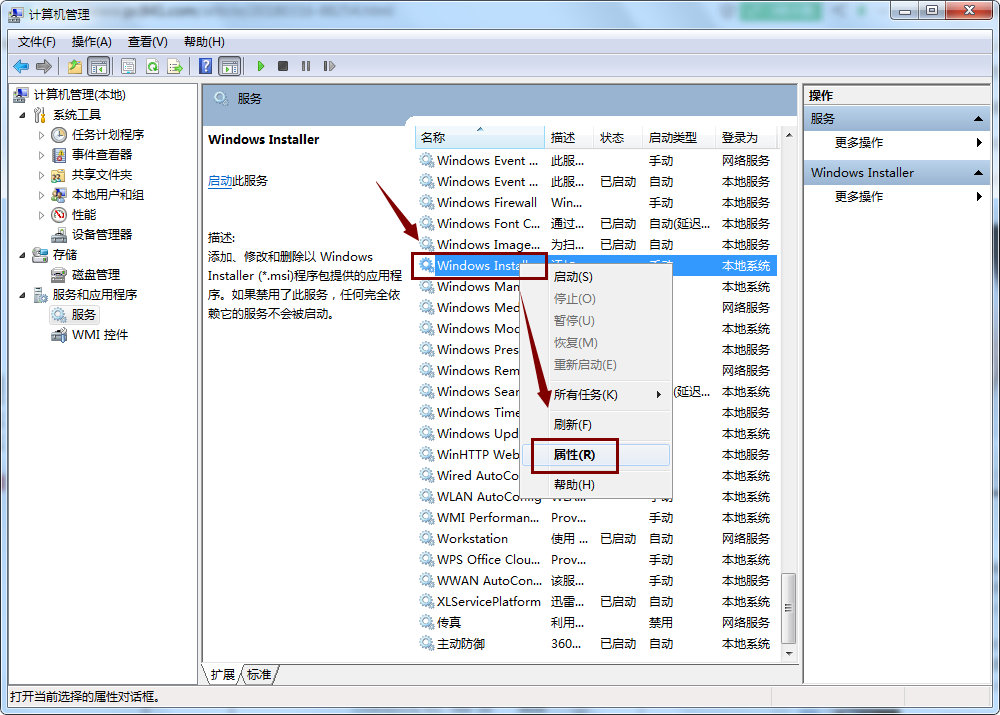Click the Forward navigation arrow
Viewport: 1000px width, 715px height.
coord(44,66)
